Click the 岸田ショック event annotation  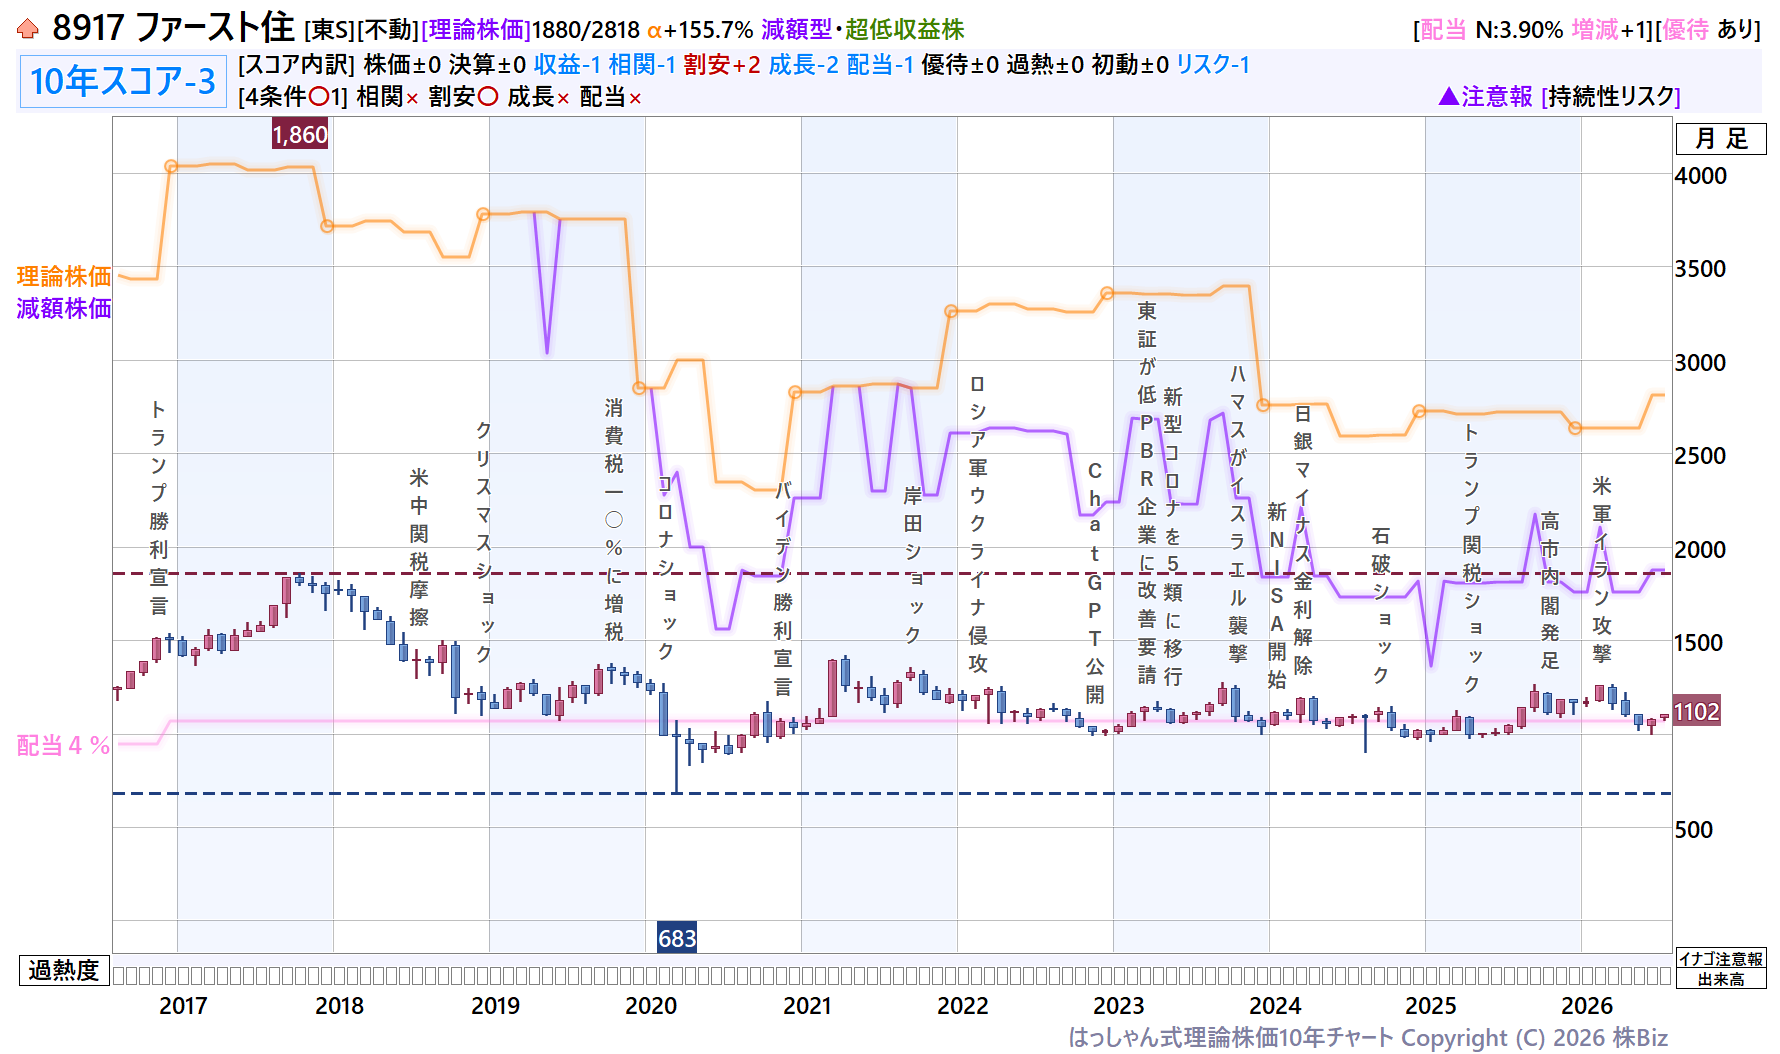(913, 565)
